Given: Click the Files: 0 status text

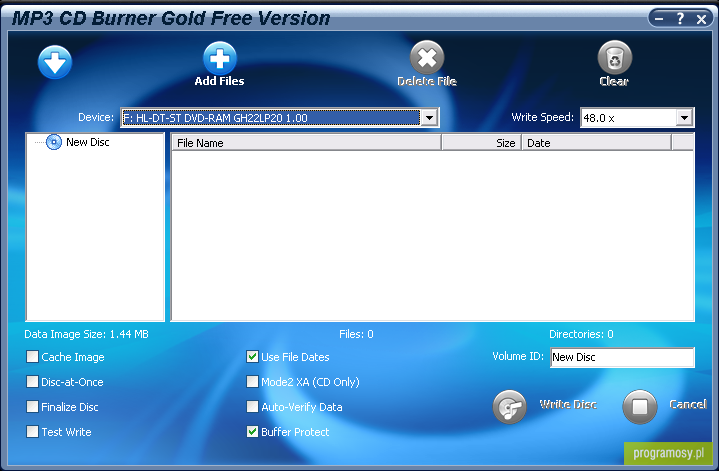Looking at the screenshot, I should pyautogui.click(x=356, y=334).
